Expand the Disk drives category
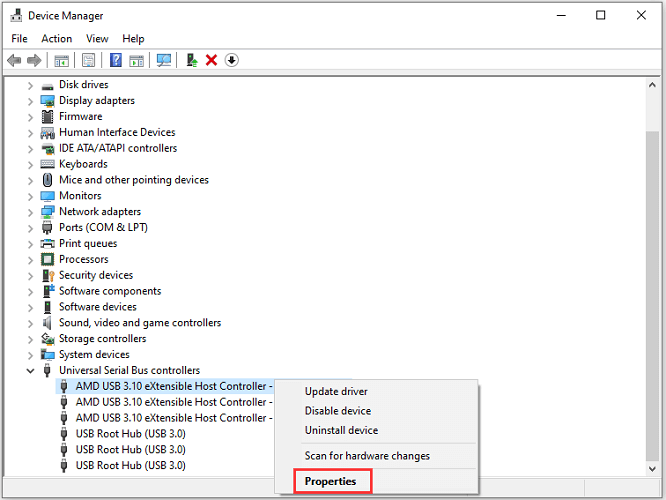The height and width of the screenshot is (500, 666). click(x=30, y=85)
